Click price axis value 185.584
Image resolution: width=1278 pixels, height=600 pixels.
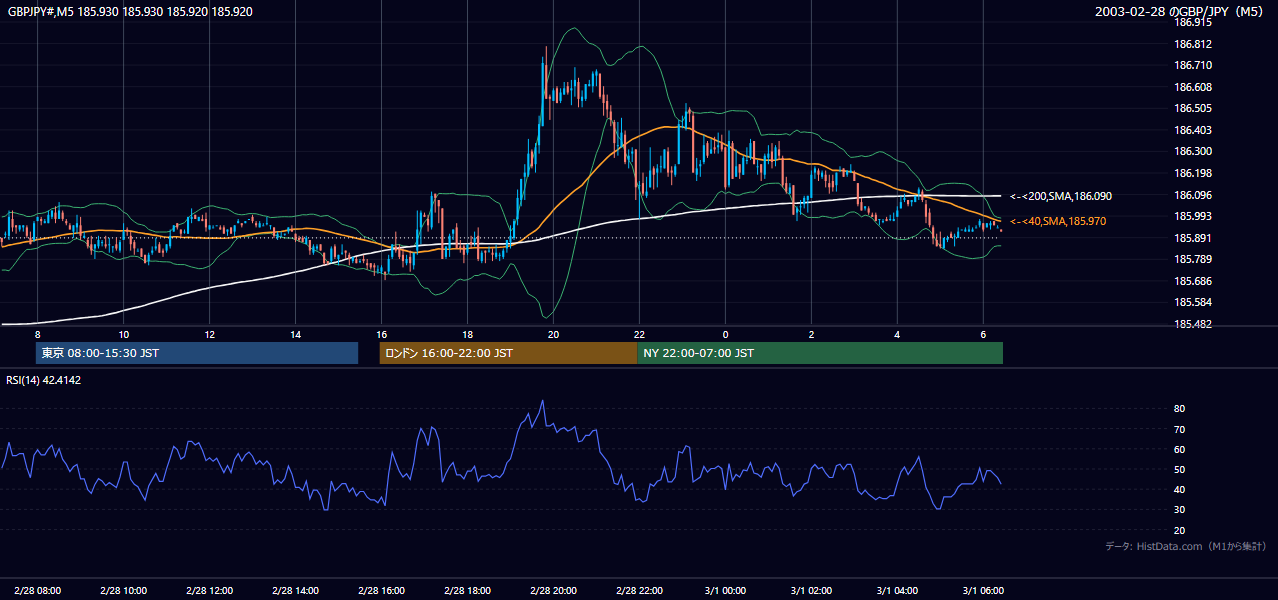click(x=1193, y=303)
